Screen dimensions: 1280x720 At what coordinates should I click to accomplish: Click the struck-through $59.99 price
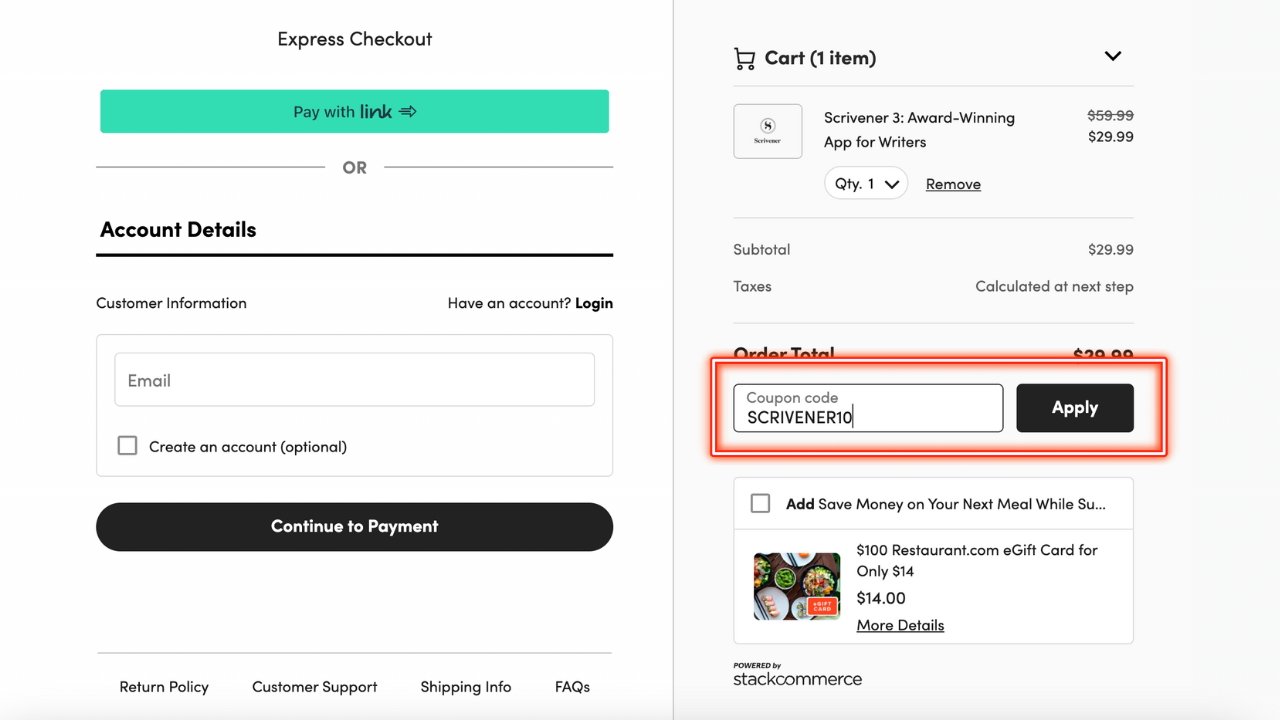pos(1111,115)
